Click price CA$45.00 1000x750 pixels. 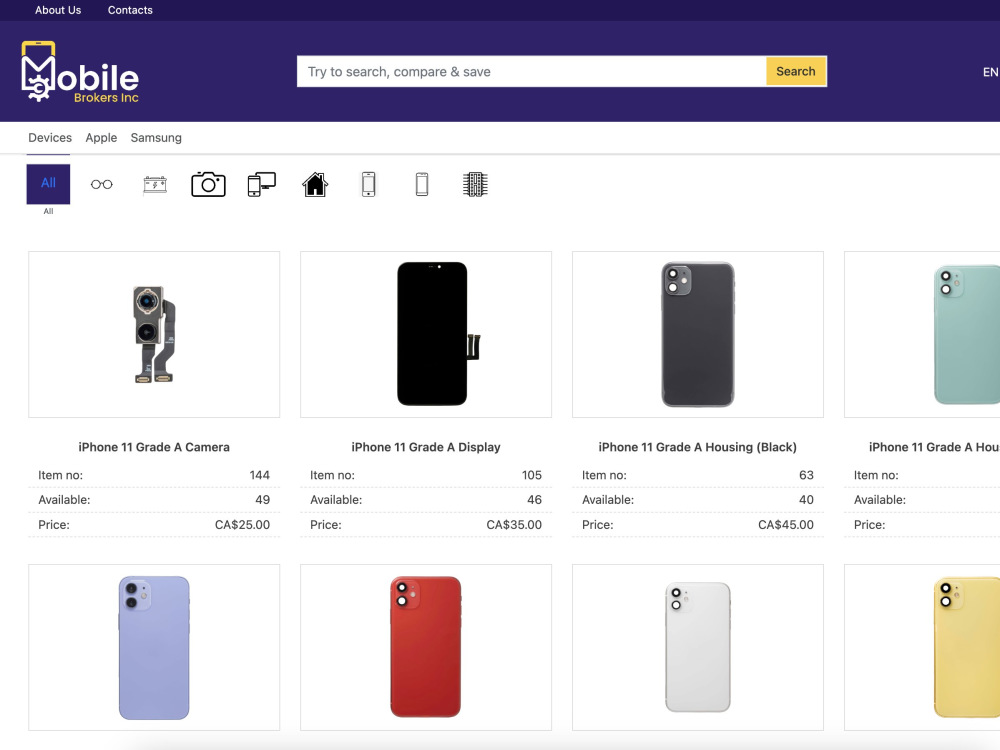tap(786, 525)
